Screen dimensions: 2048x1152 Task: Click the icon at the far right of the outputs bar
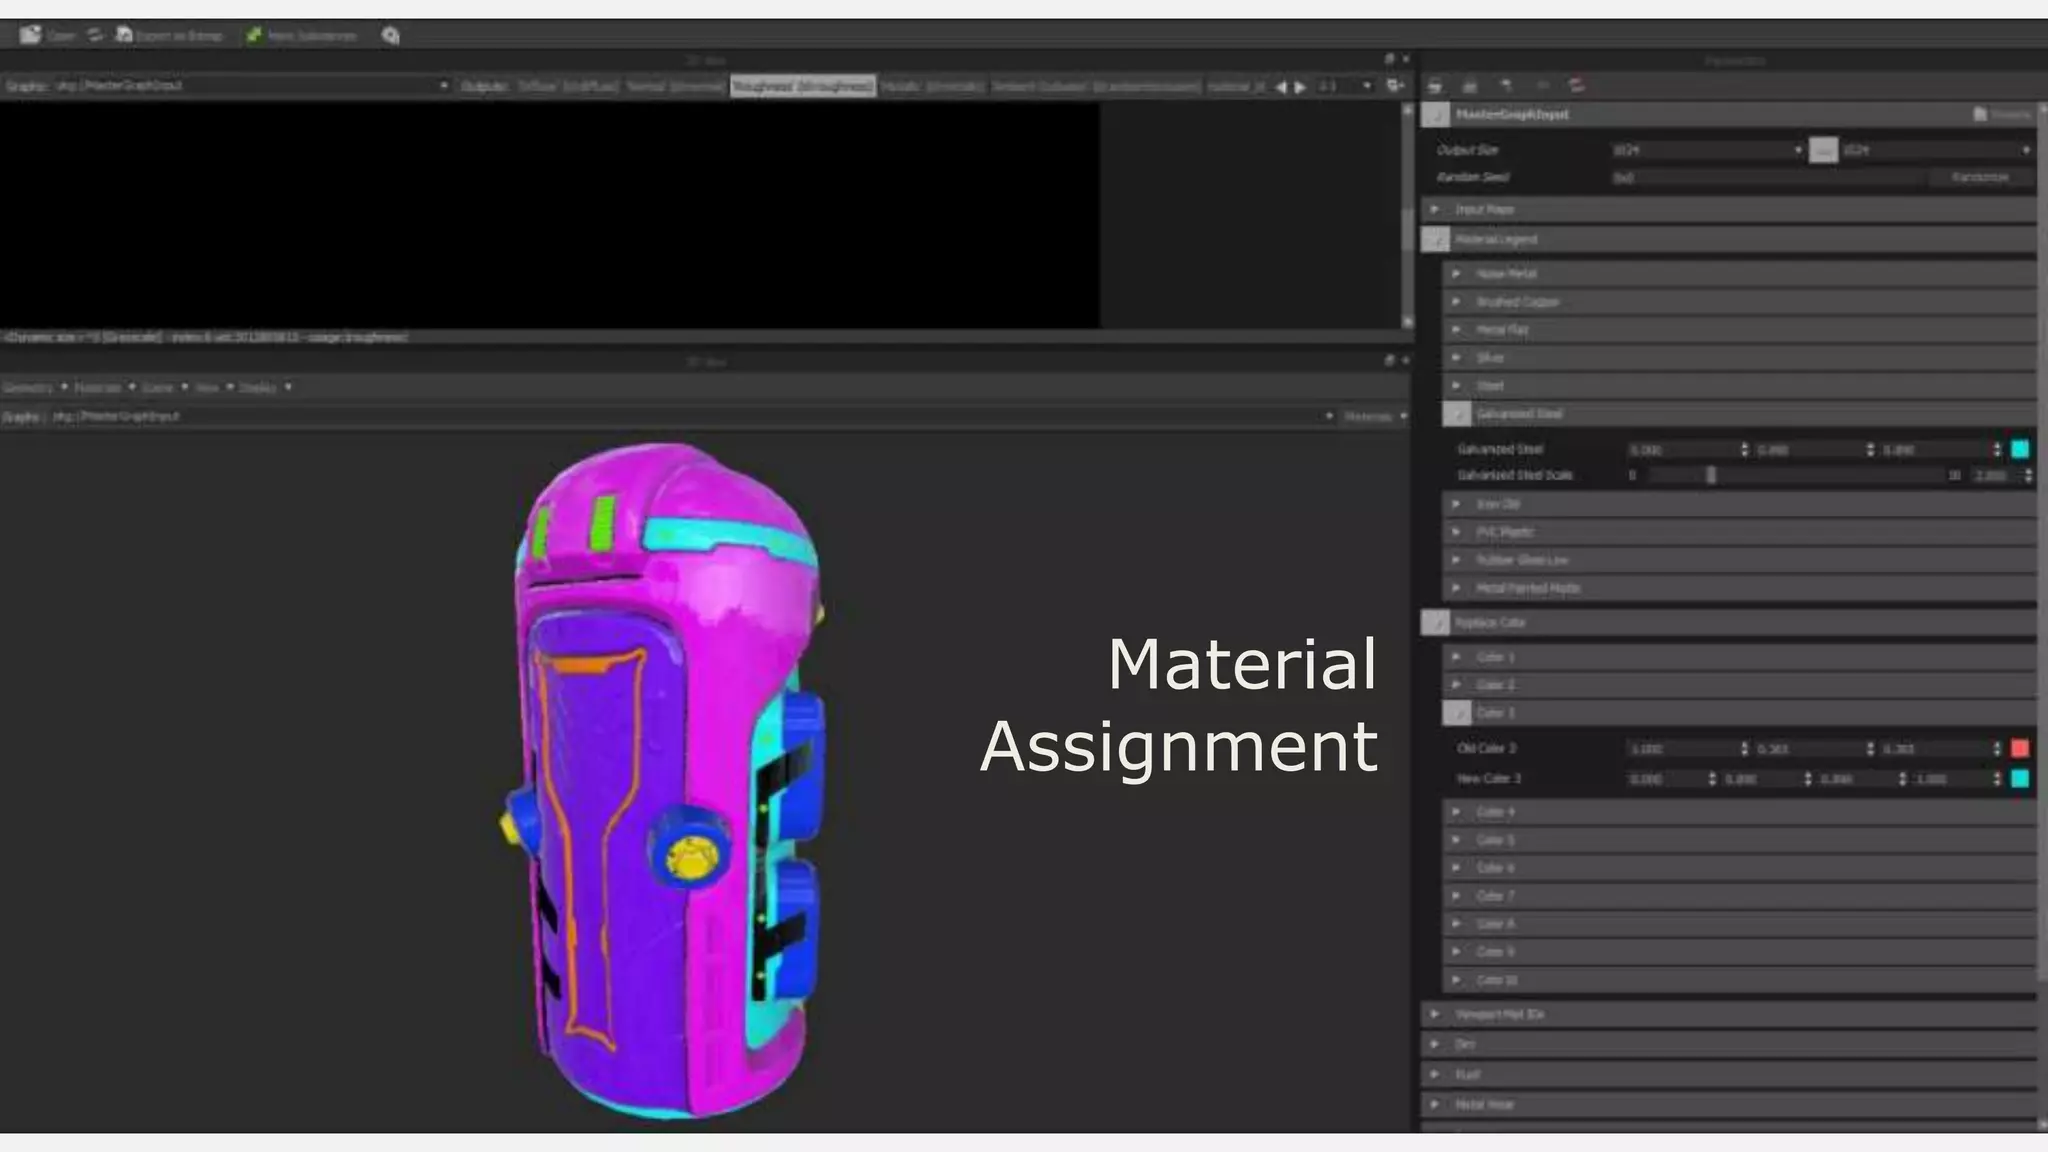tap(1395, 86)
